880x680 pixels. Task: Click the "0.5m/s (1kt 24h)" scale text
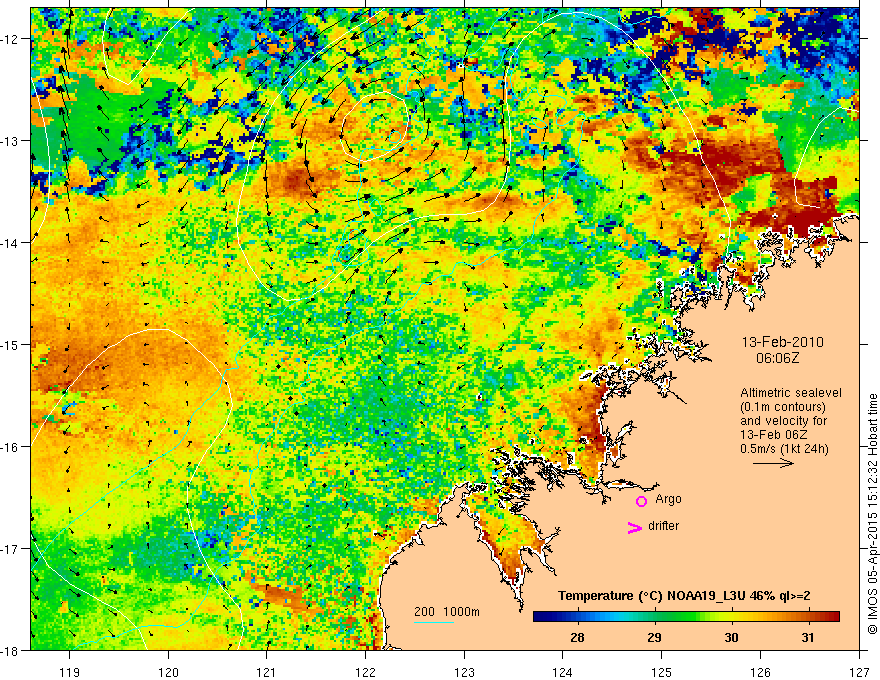tap(784, 449)
